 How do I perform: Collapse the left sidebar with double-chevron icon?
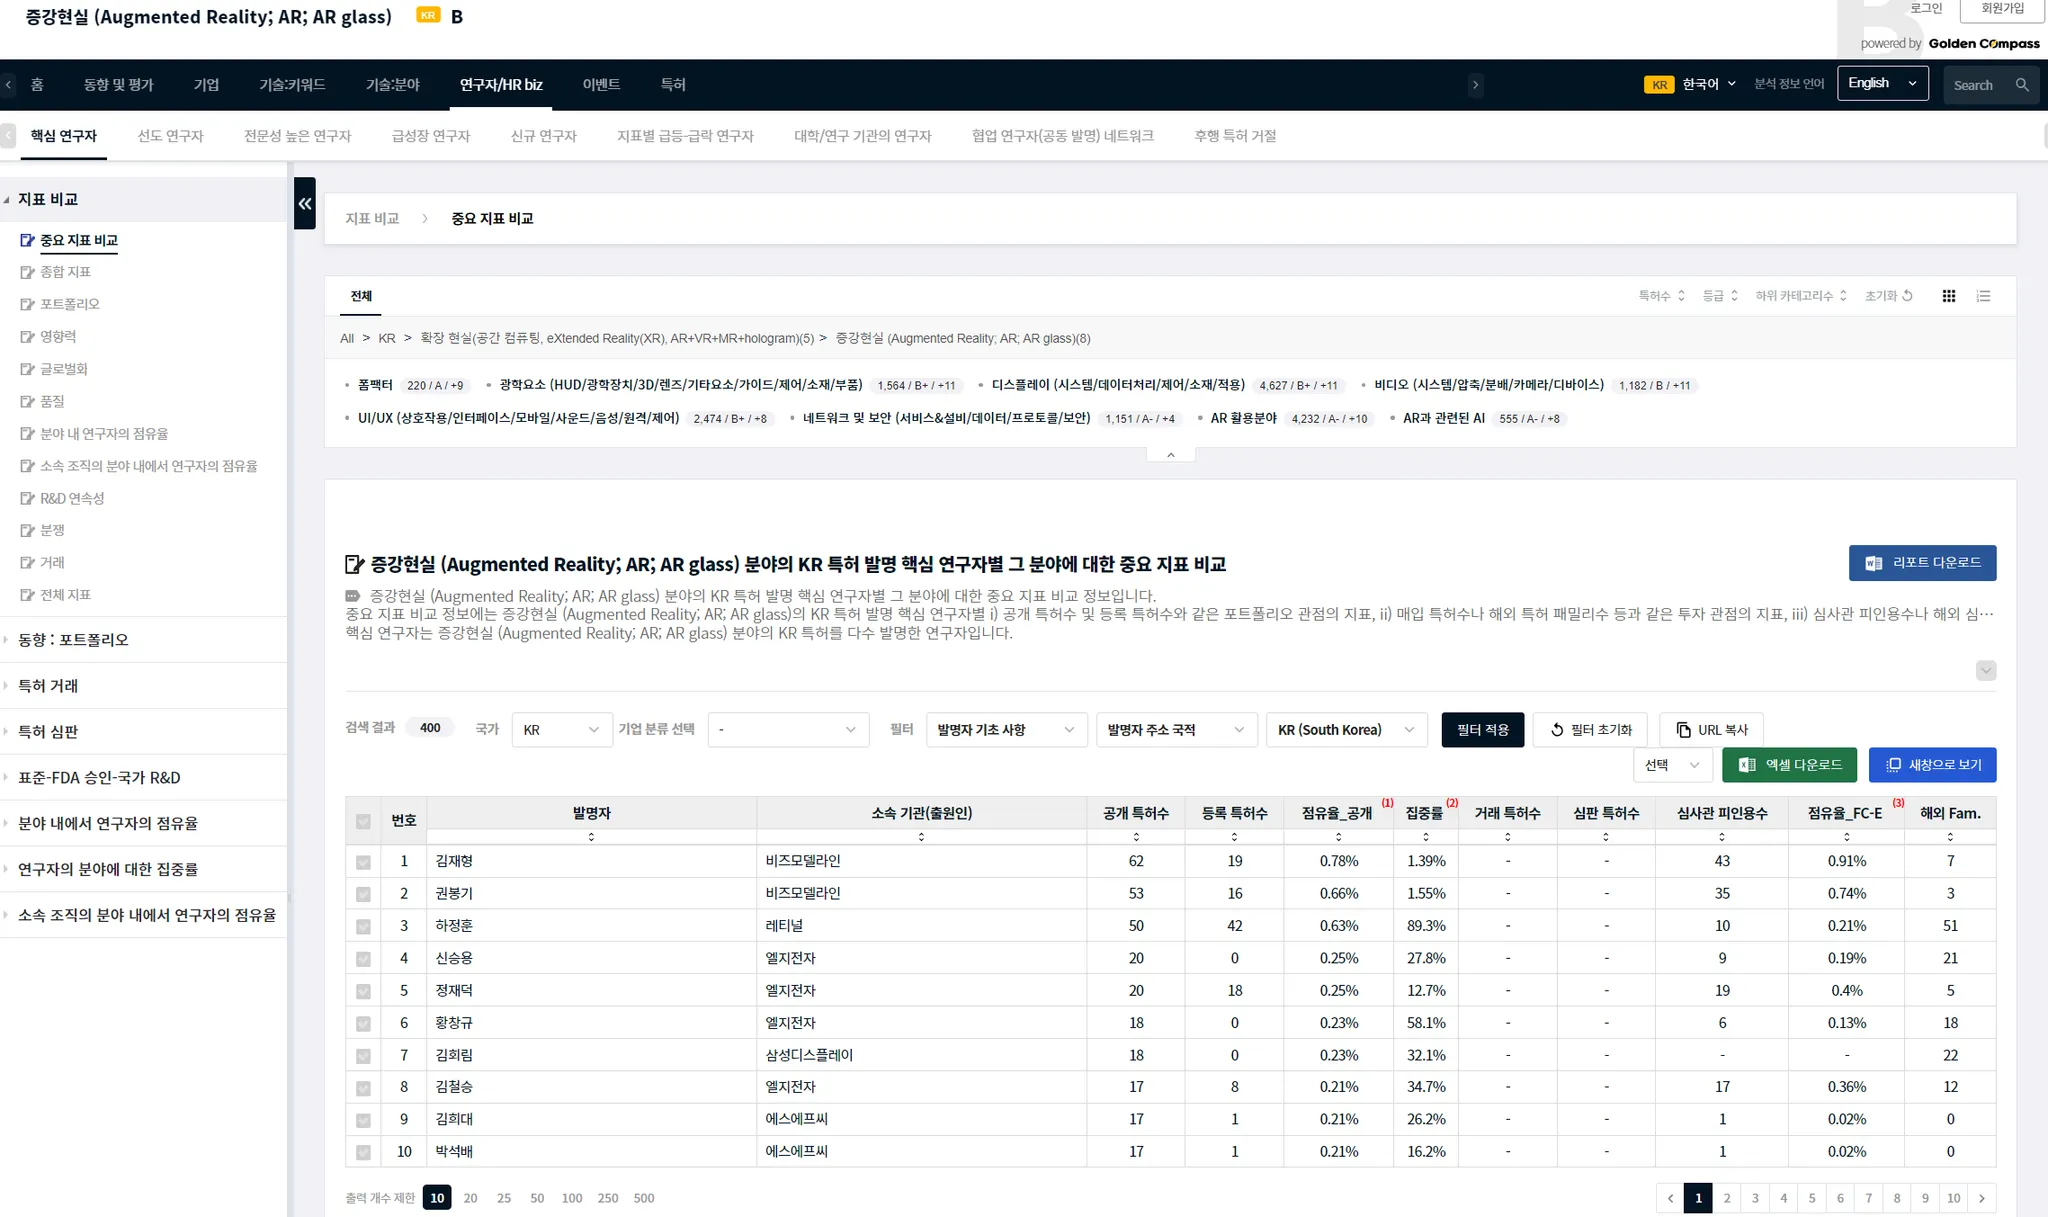(x=305, y=204)
